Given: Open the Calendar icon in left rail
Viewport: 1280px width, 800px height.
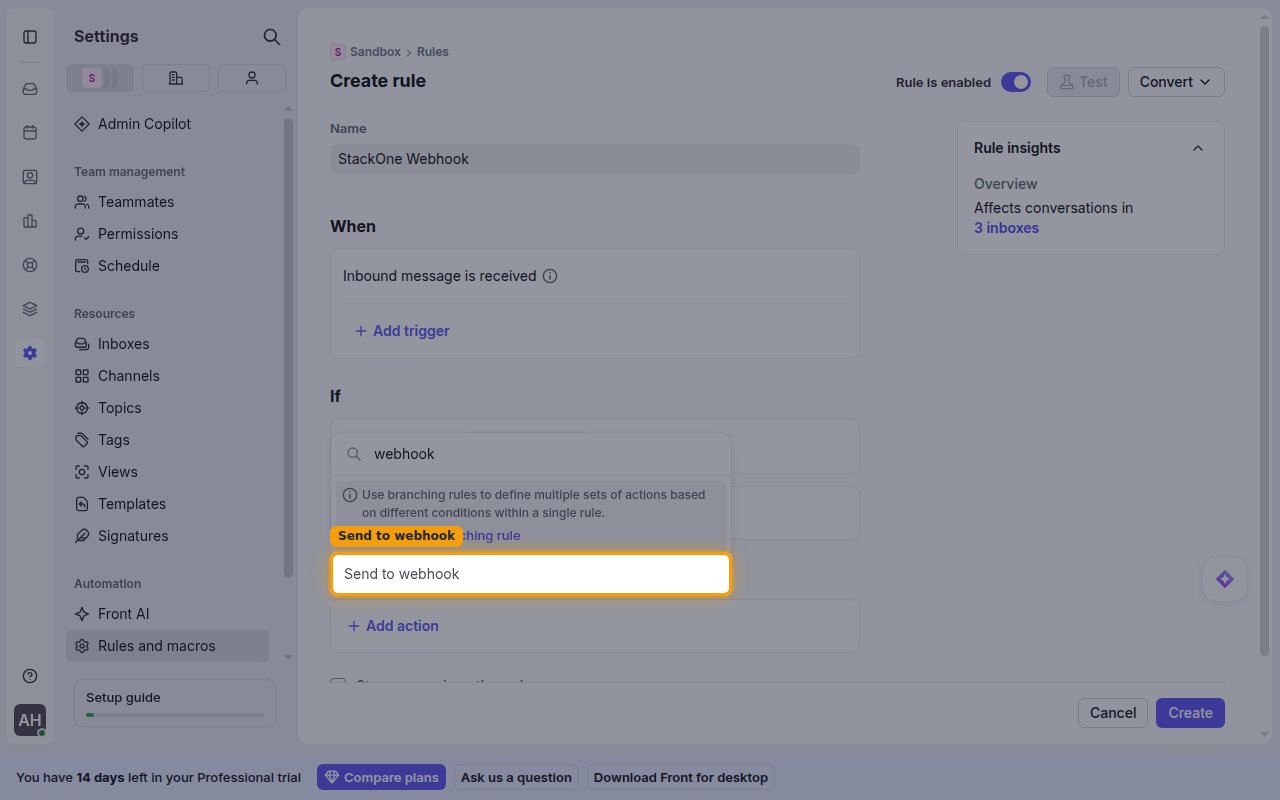Looking at the screenshot, I should point(30,133).
